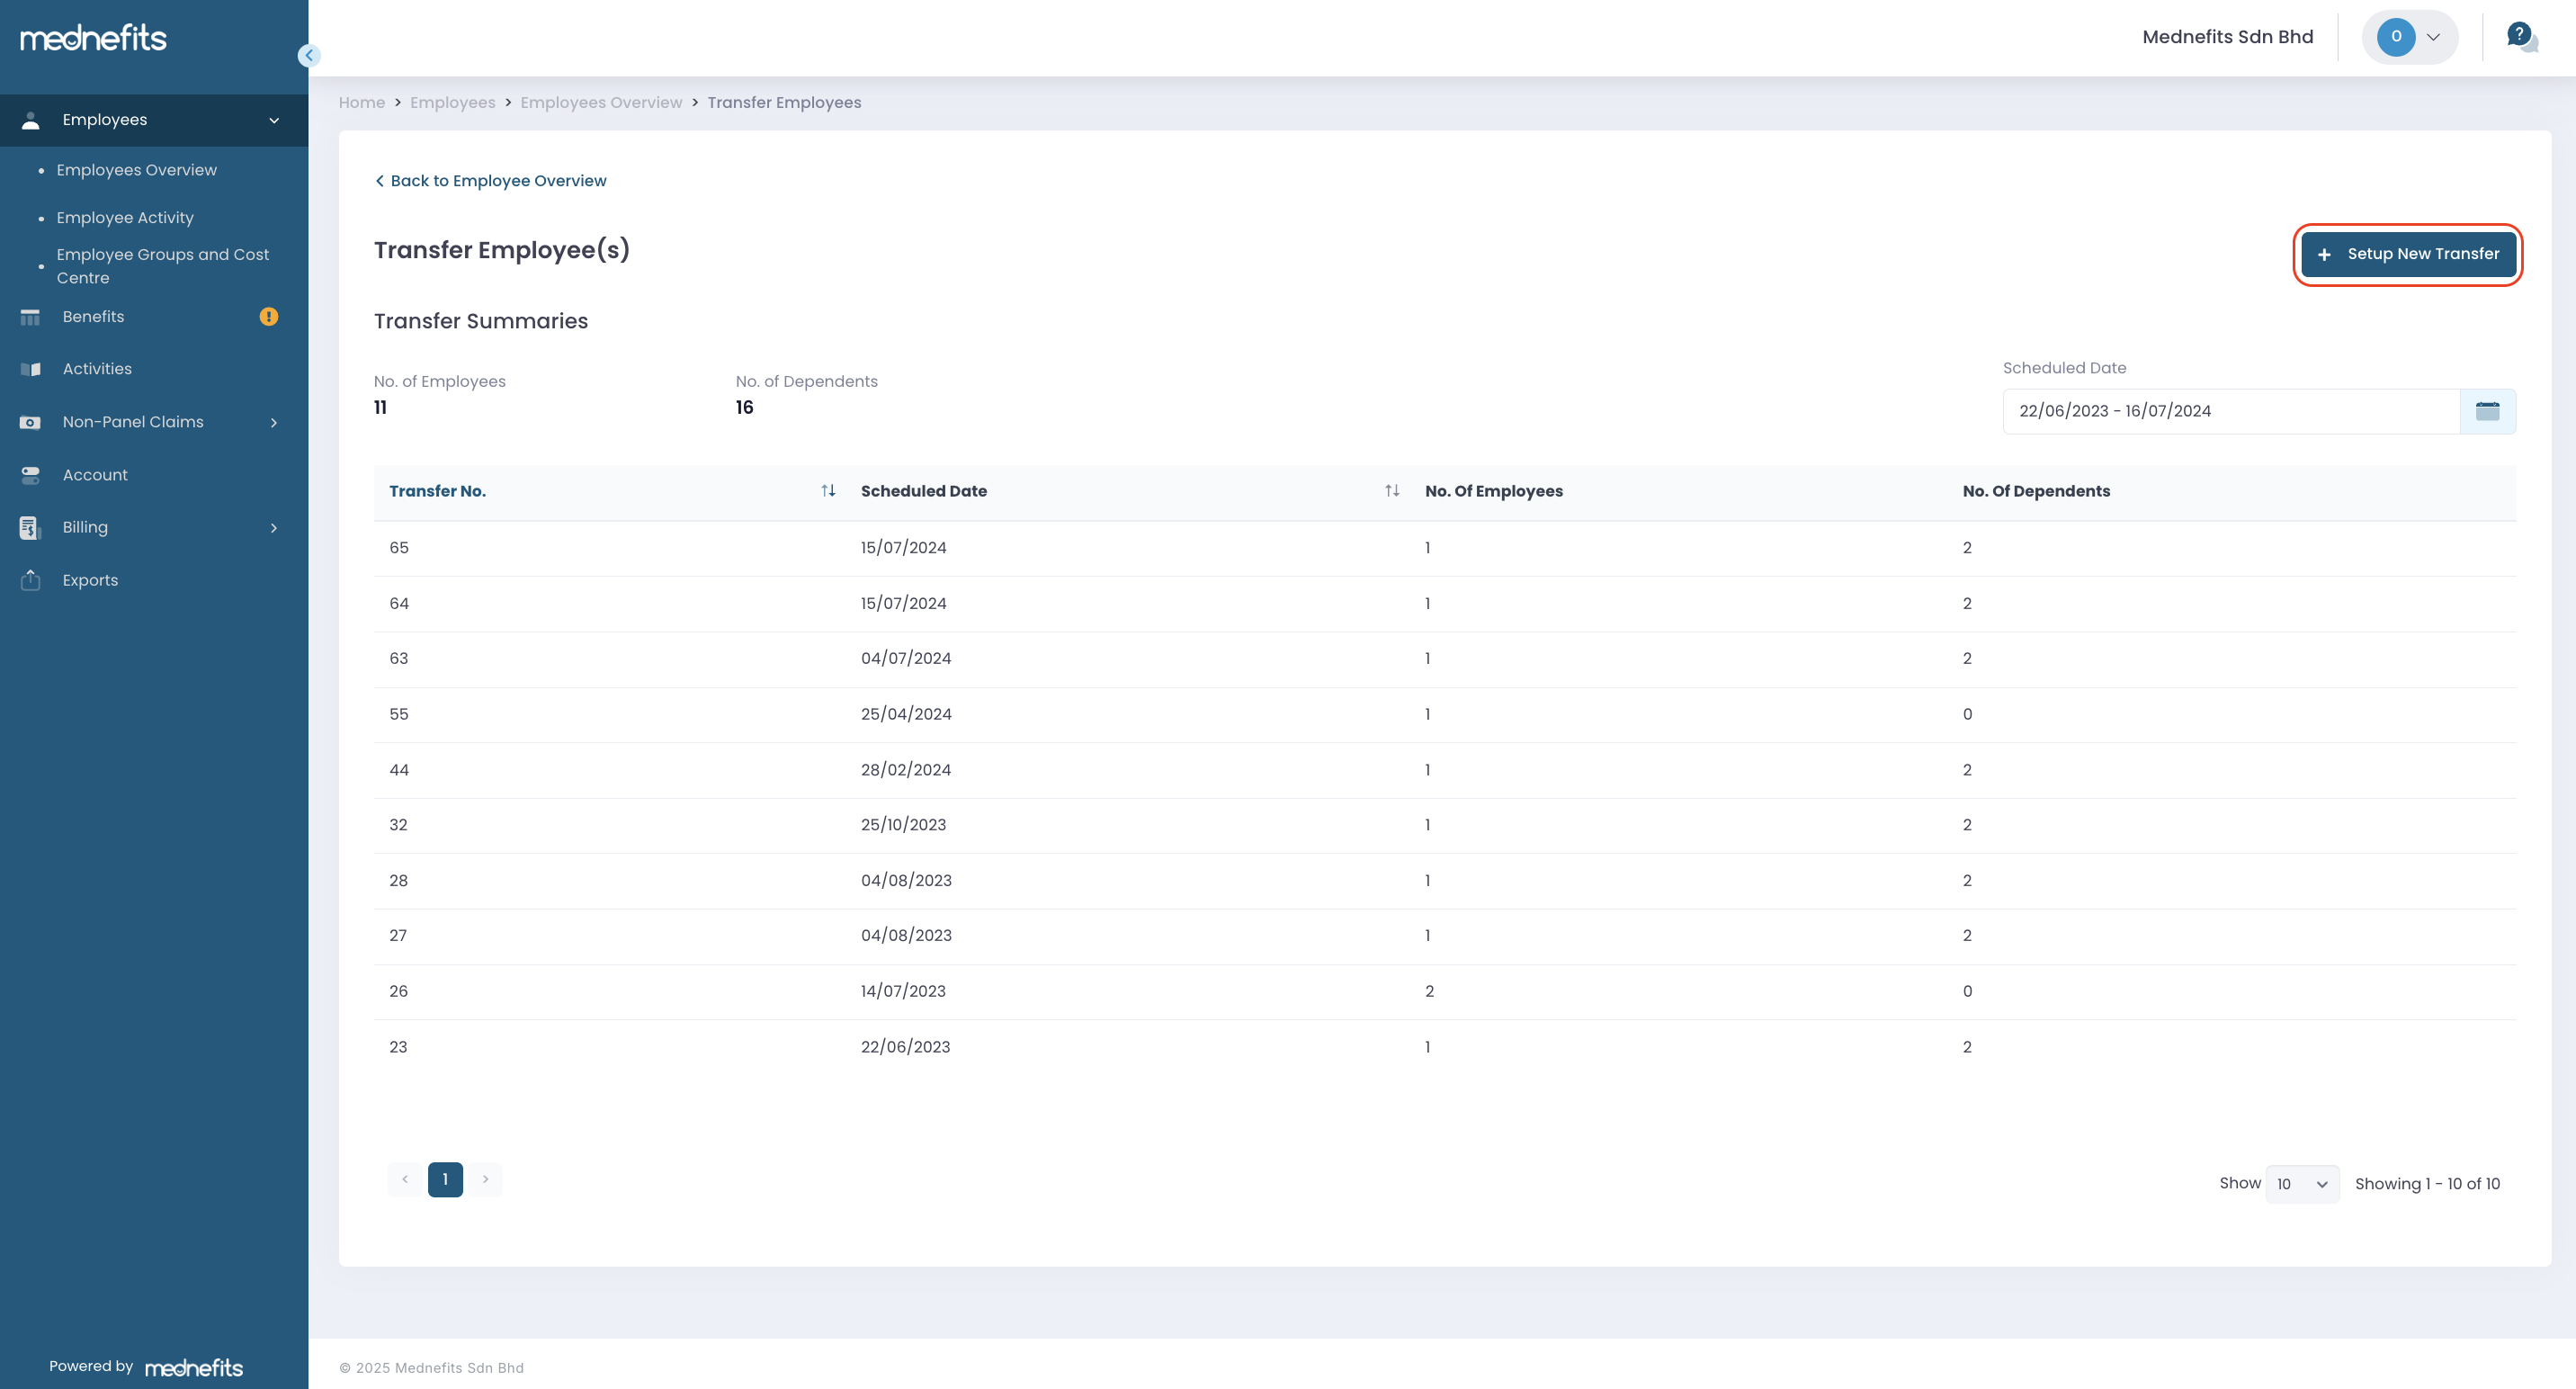Open the help chat icon
Image resolution: width=2576 pixels, height=1389 pixels.
click(2520, 37)
